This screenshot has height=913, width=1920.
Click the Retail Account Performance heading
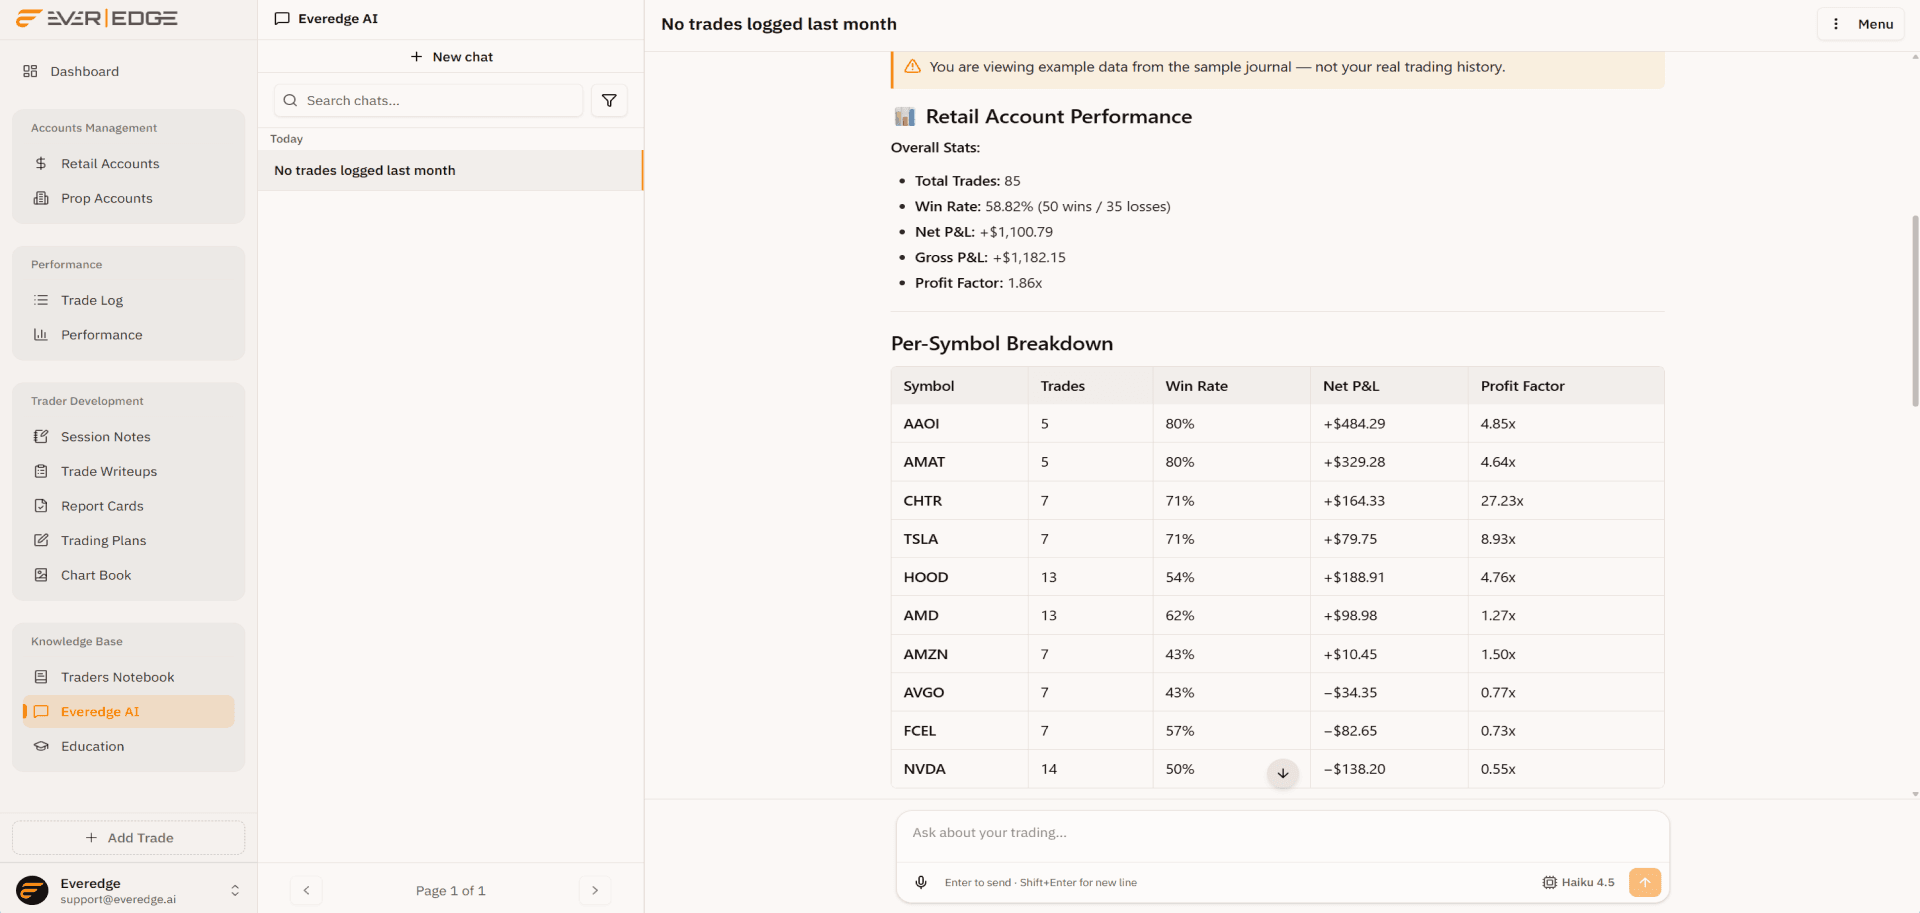pos(1058,117)
